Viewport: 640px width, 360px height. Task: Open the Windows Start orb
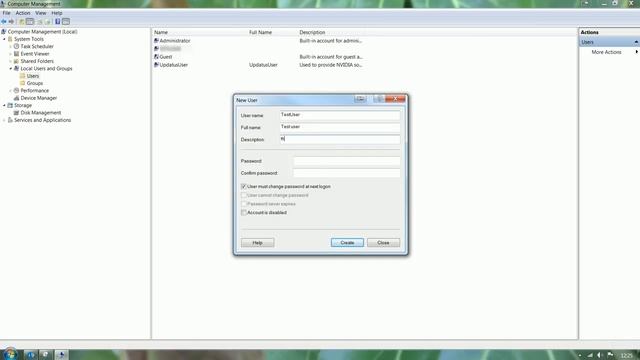click(x=10, y=354)
